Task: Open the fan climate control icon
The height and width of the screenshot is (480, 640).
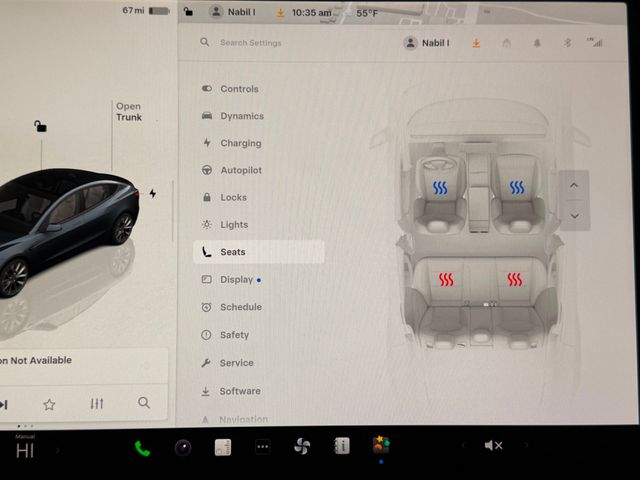Action: tap(301, 446)
